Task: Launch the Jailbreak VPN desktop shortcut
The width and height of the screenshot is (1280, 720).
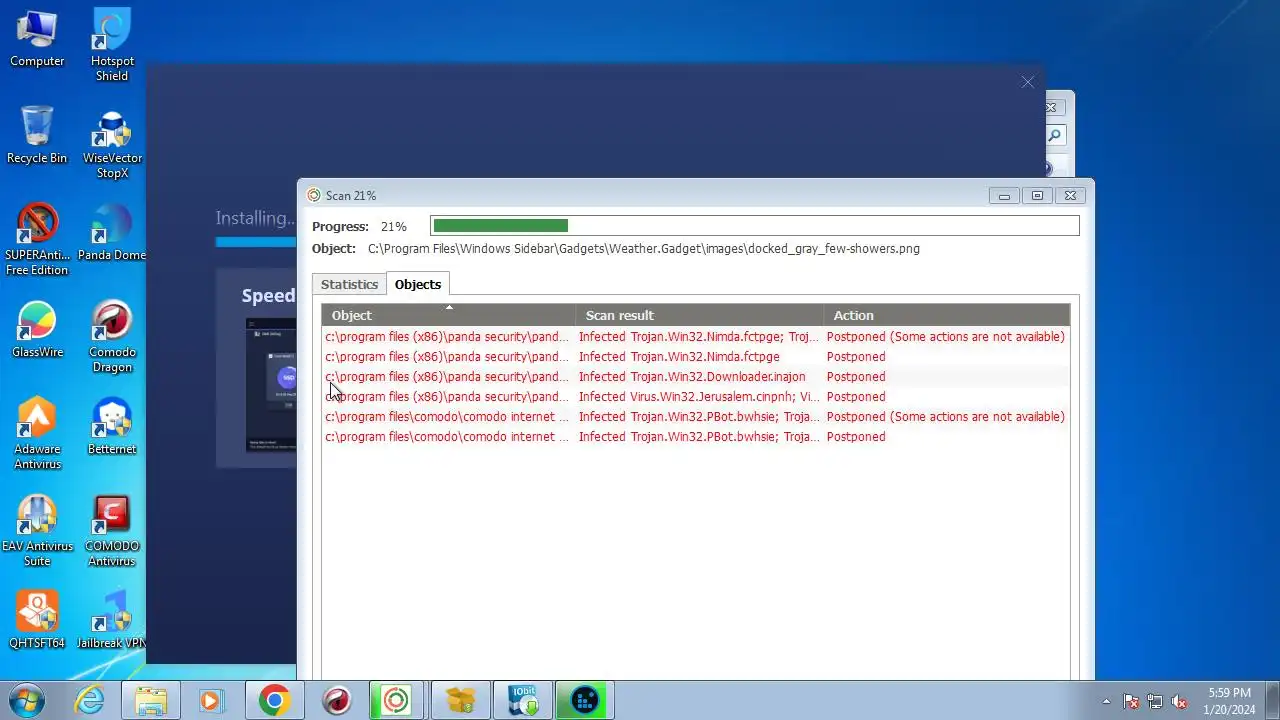Action: (112, 620)
